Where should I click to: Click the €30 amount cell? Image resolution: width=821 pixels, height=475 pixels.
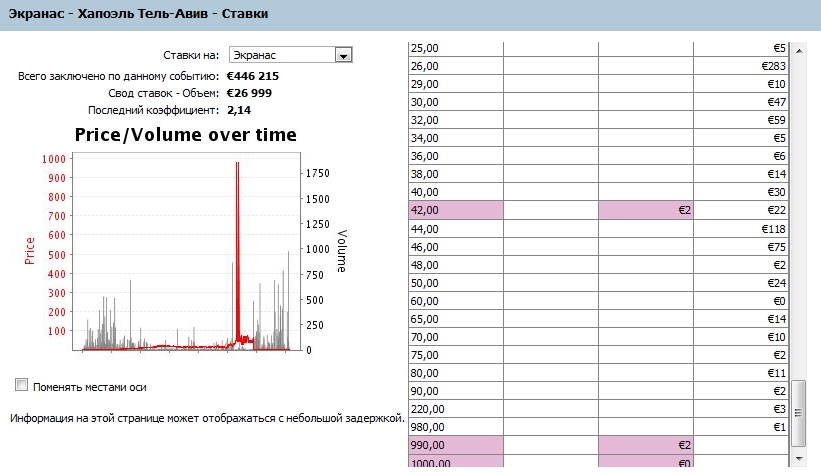[x=740, y=192]
